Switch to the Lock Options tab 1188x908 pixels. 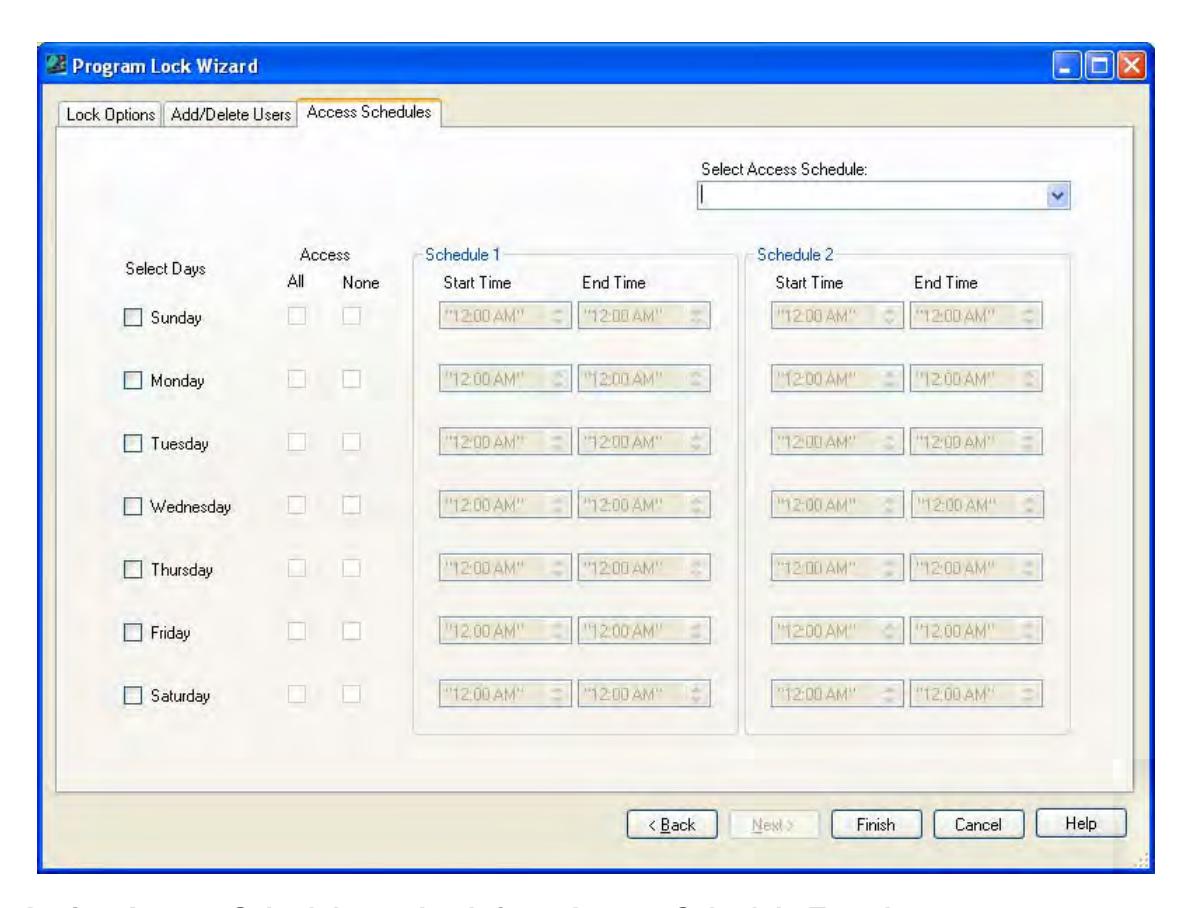[110, 114]
